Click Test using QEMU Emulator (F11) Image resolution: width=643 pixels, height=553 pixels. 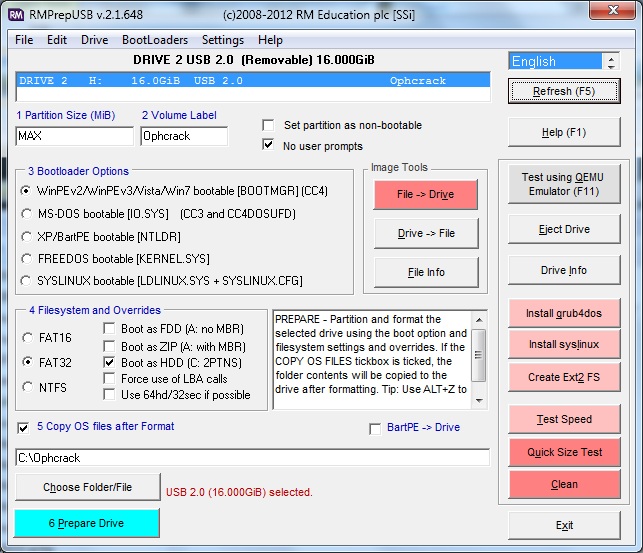pyautogui.click(x=564, y=184)
